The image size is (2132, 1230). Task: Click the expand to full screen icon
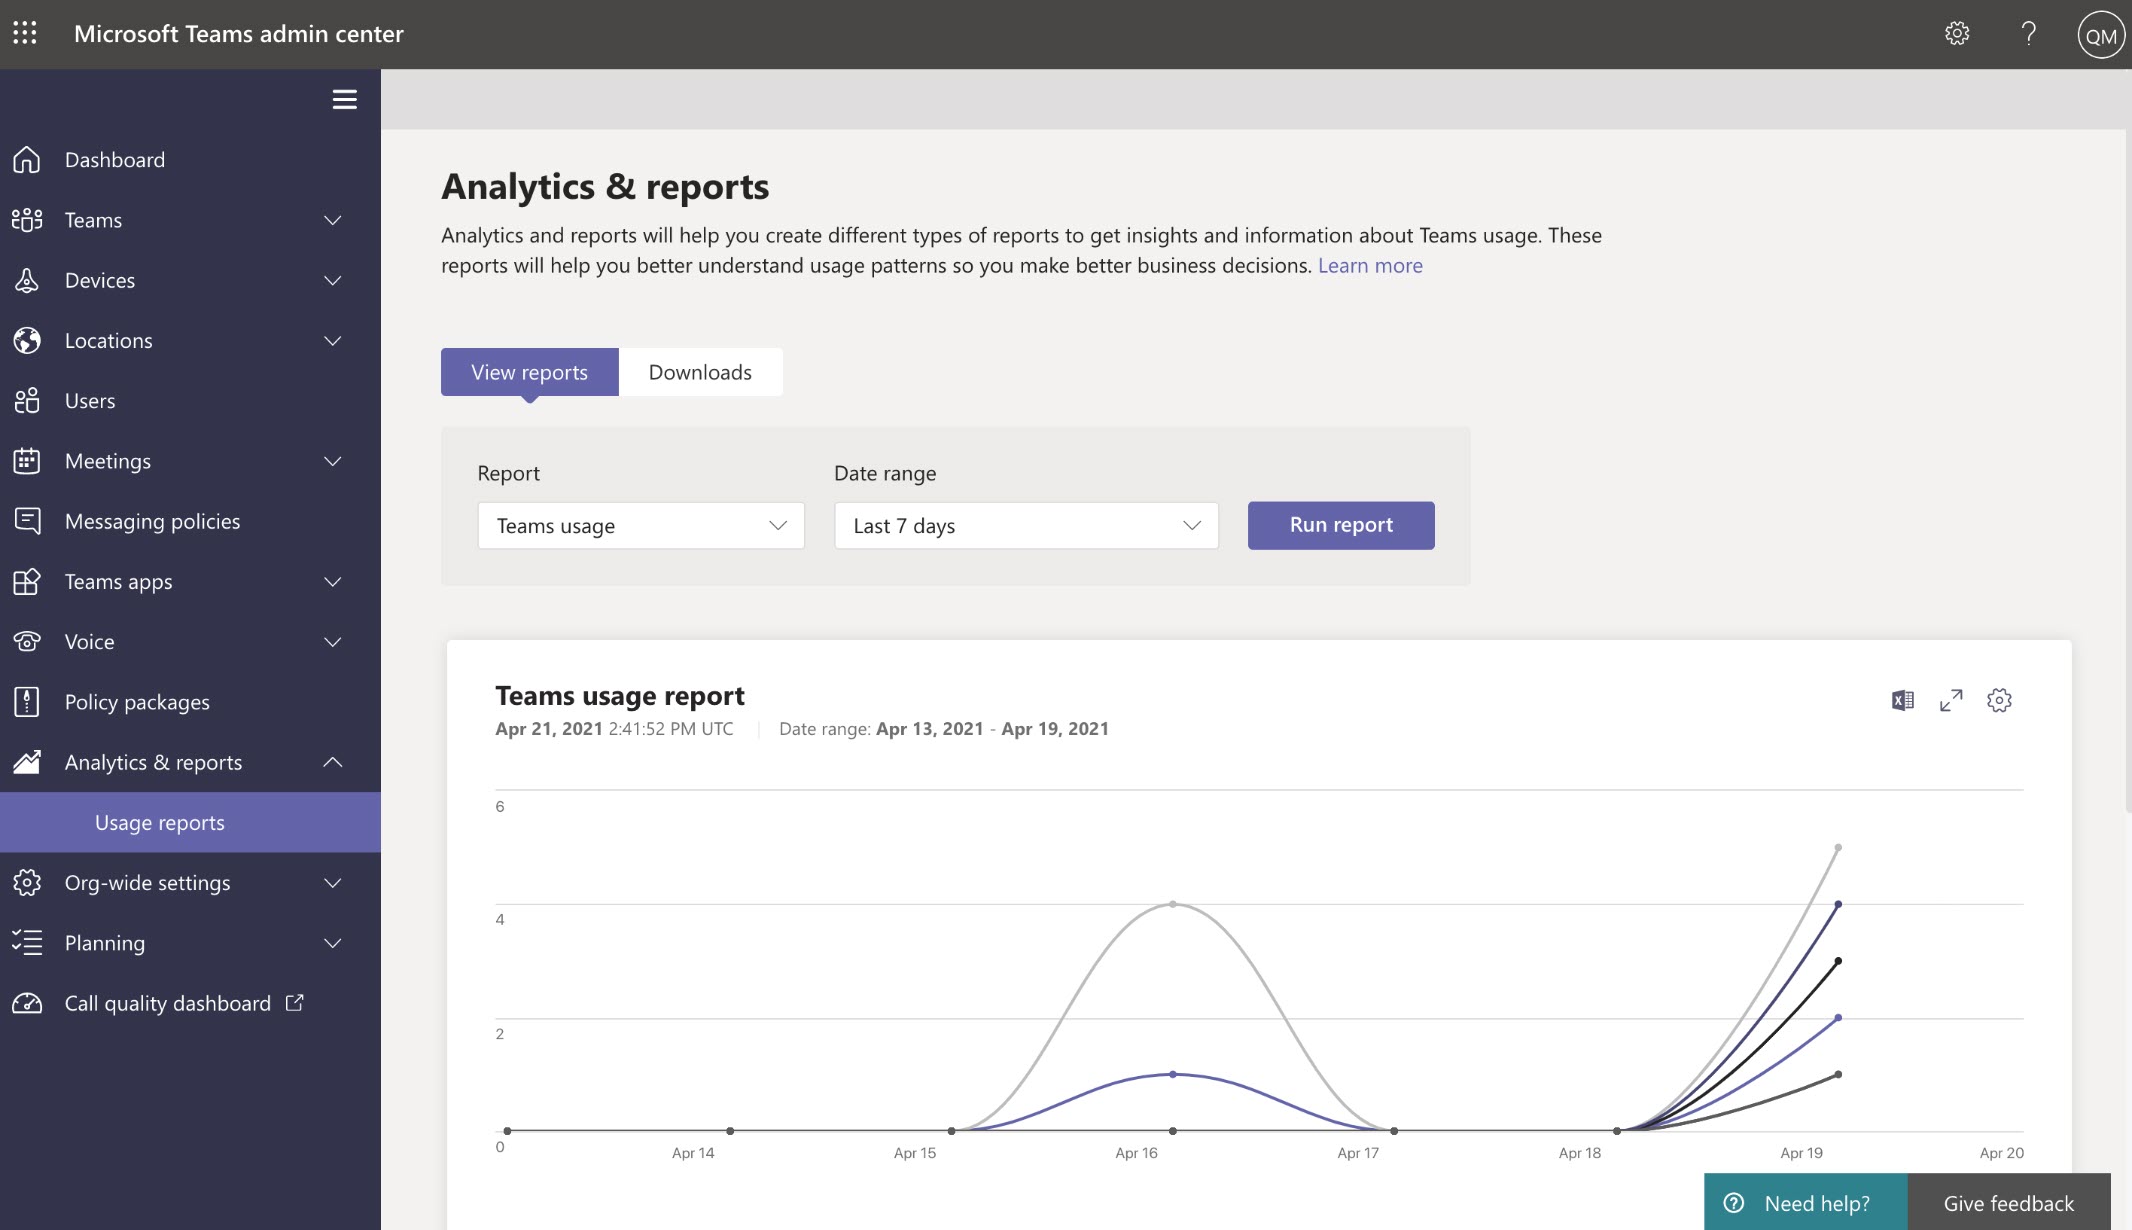pyautogui.click(x=1952, y=700)
